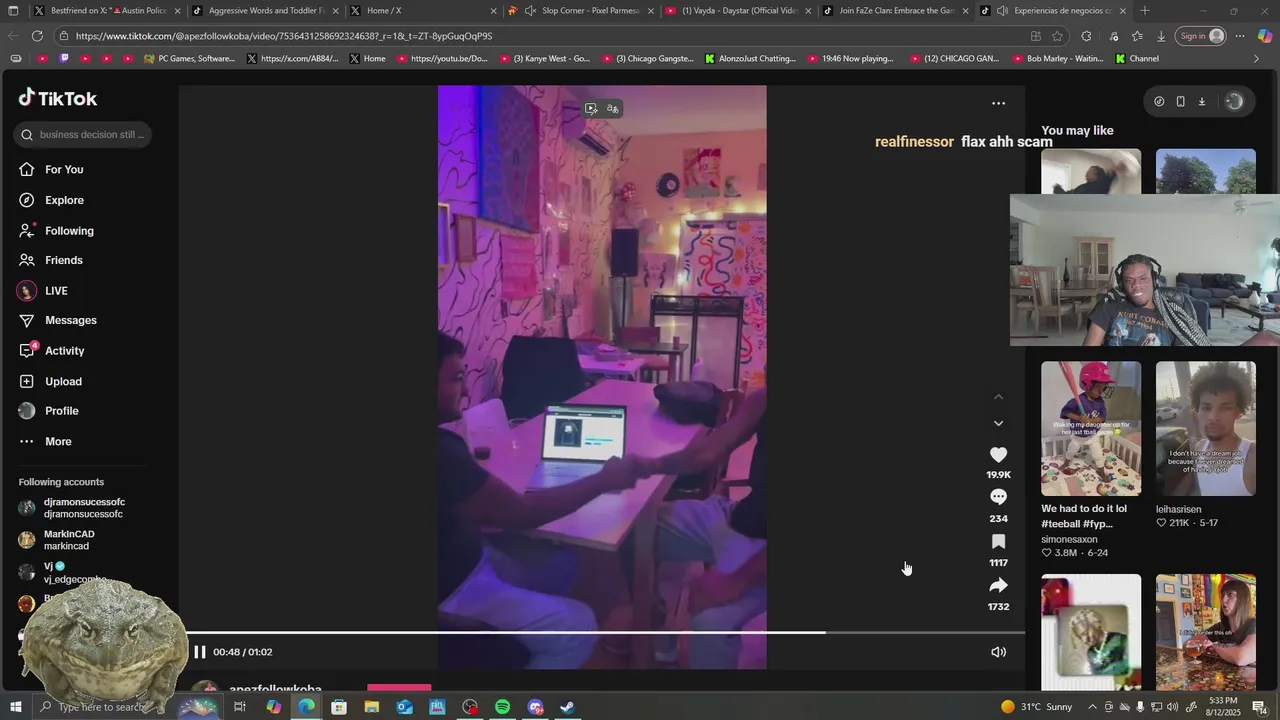
Task: Click the realfinessor username overlay
Action: pyautogui.click(x=914, y=142)
